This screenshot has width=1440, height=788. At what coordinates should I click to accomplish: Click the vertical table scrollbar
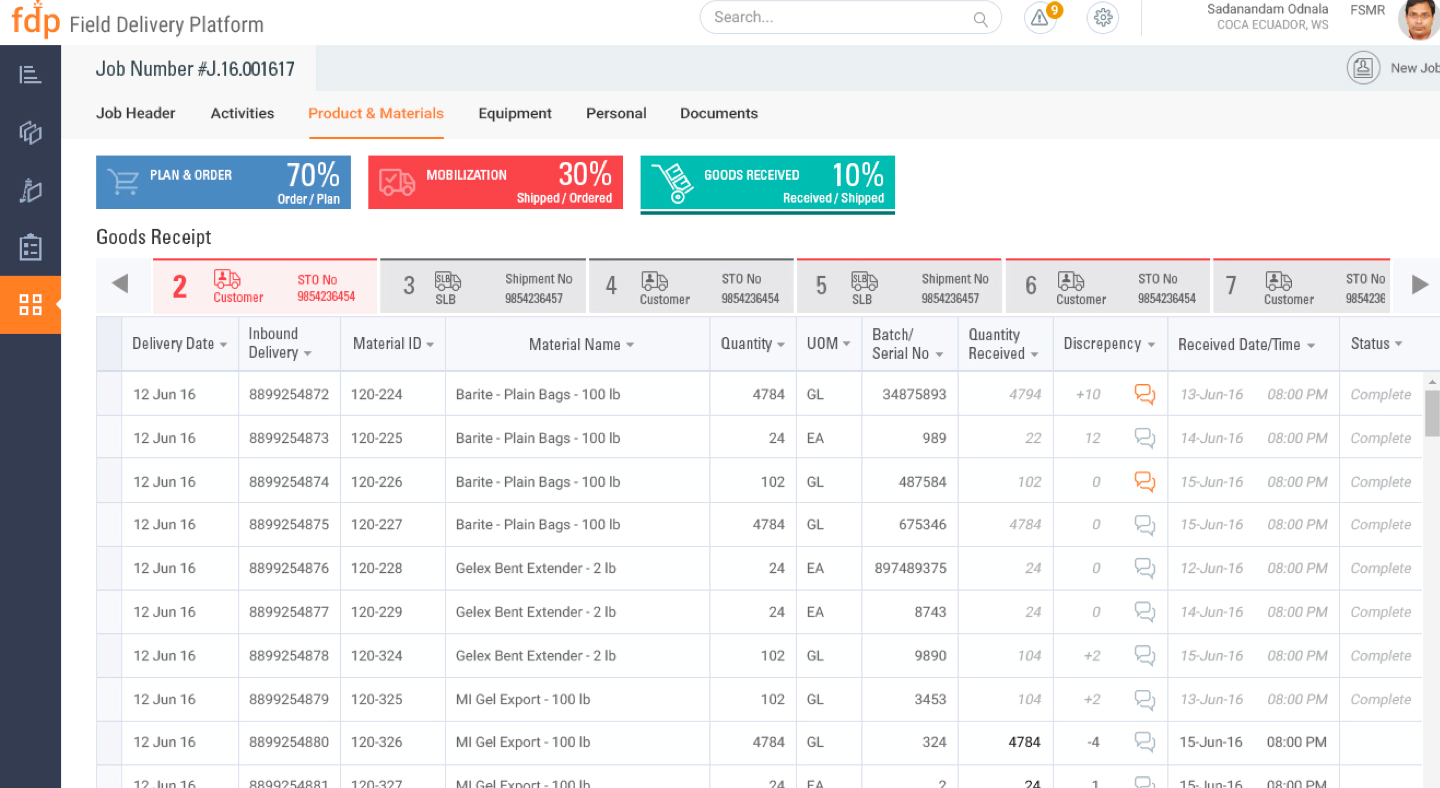click(x=1431, y=414)
